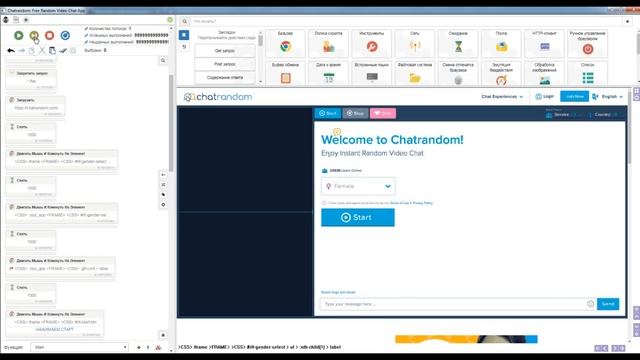Click the Undo arrow icon
Image resolution: width=640 pixels, height=360 pixels.
tap(11, 51)
